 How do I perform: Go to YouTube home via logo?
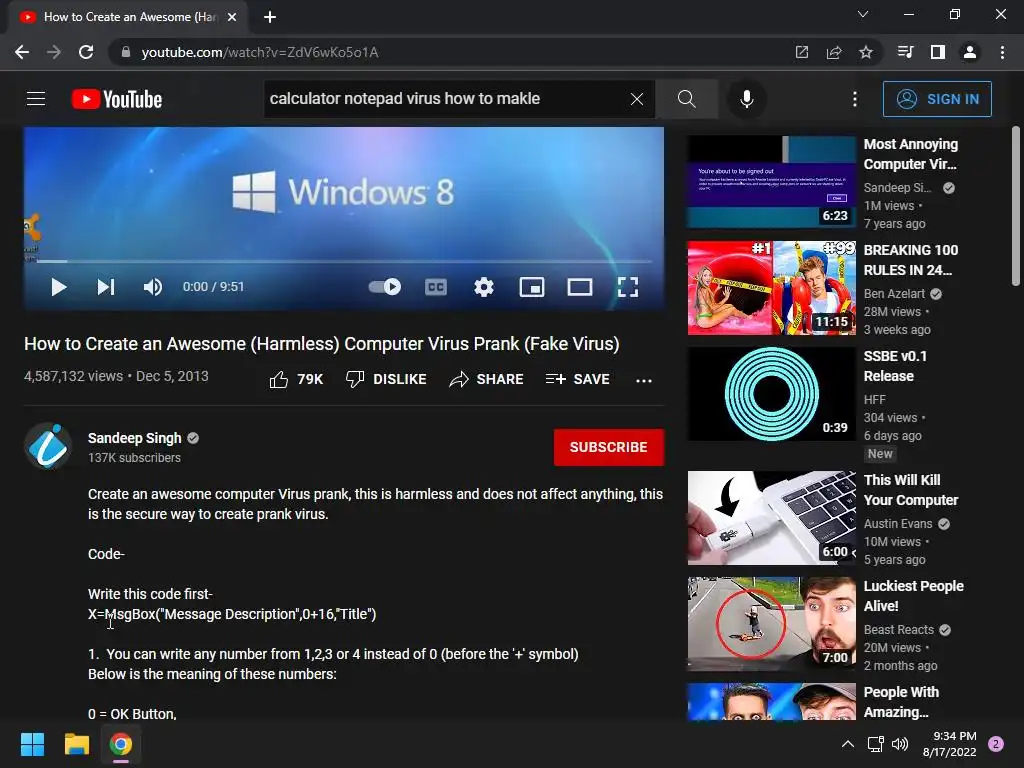[117, 99]
